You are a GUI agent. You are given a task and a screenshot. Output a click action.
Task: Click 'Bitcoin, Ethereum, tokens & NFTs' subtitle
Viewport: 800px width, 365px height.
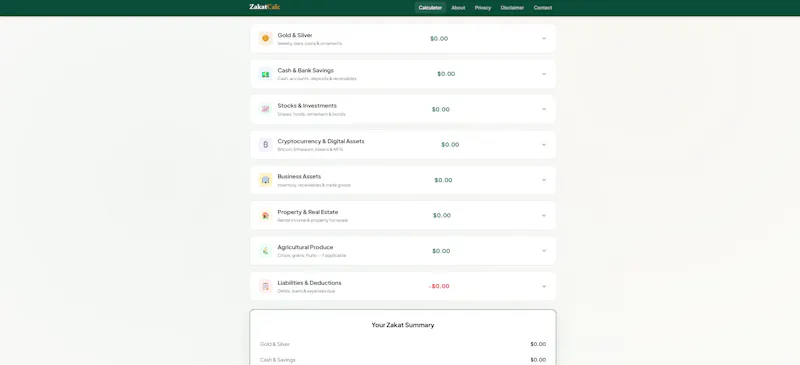[x=310, y=150]
